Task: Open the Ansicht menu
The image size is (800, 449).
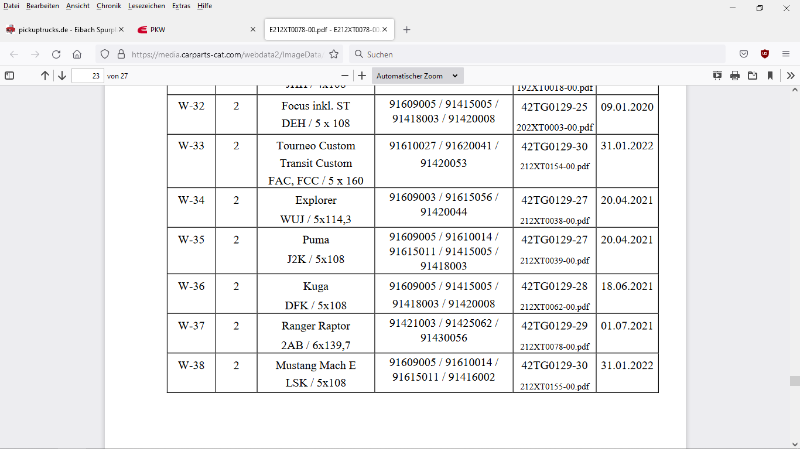Action: [x=78, y=6]
